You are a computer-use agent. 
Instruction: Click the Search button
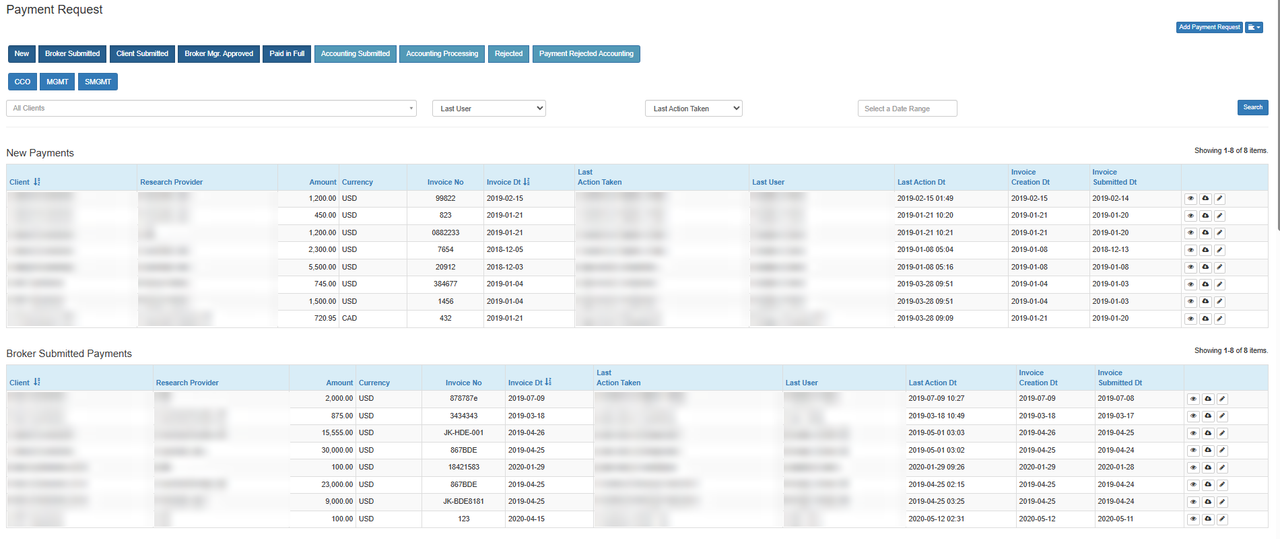[1253, 107]
